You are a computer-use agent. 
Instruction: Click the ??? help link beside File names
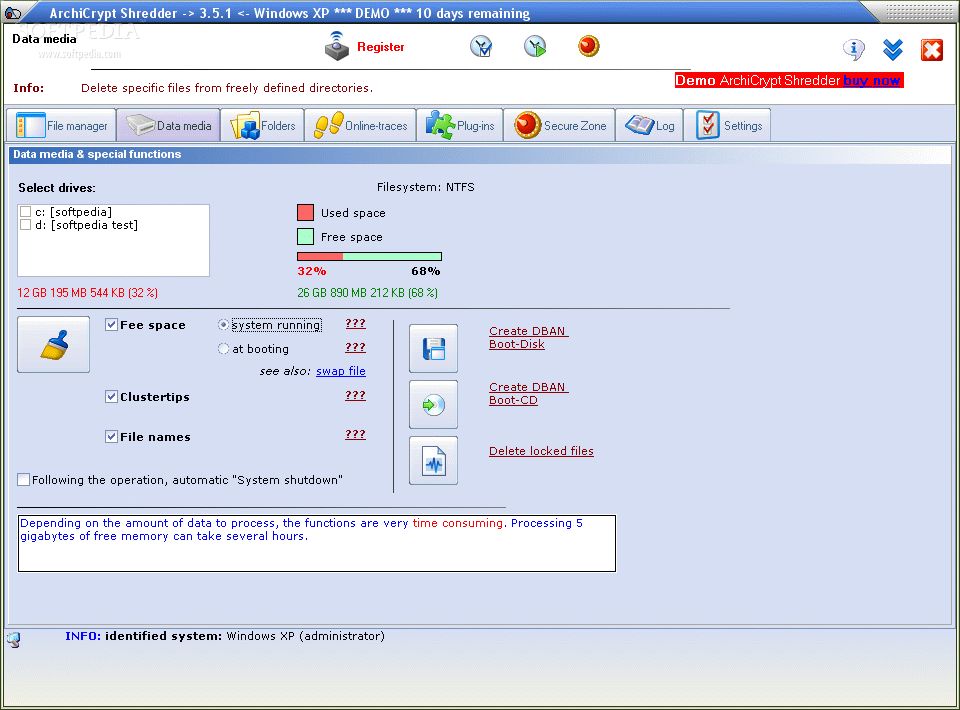355,434
